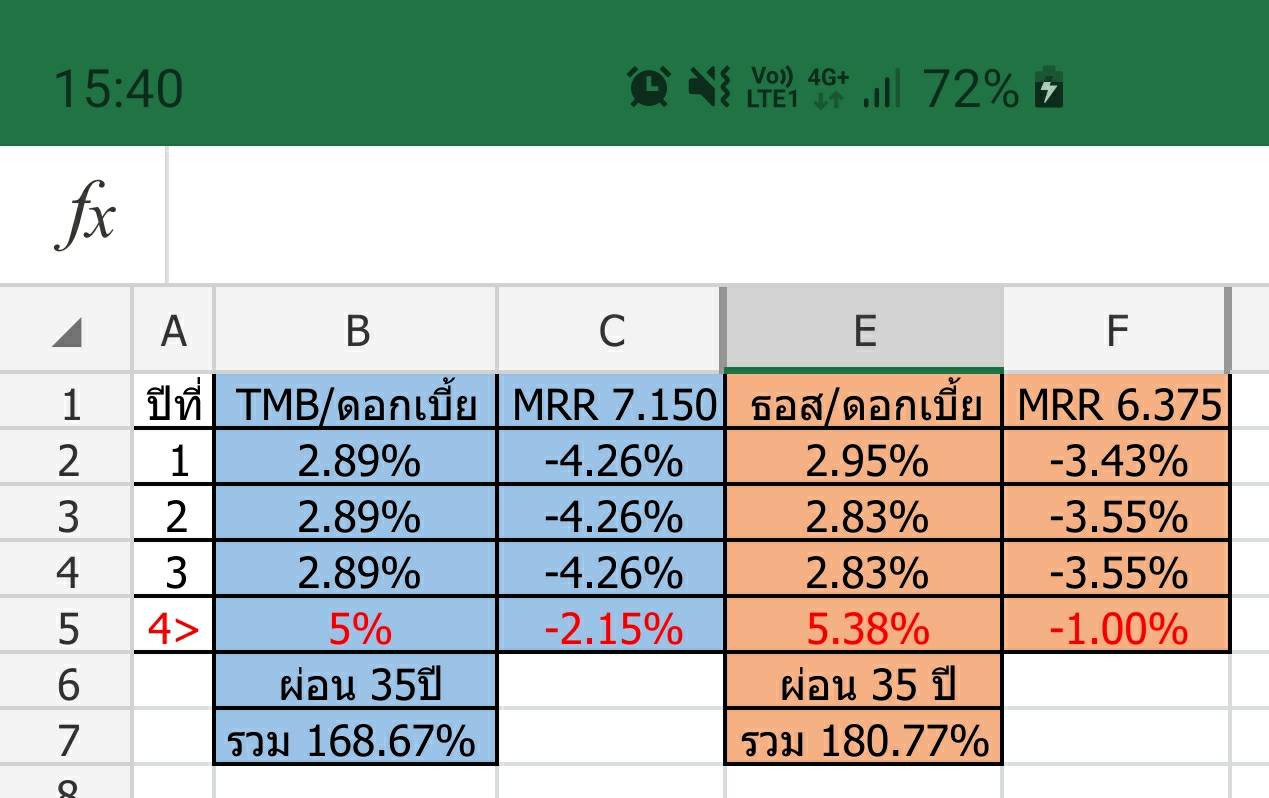1269x798 pixels.
Task: Tap the VoLTE LTE1 status icon
Action: [773, 88]
